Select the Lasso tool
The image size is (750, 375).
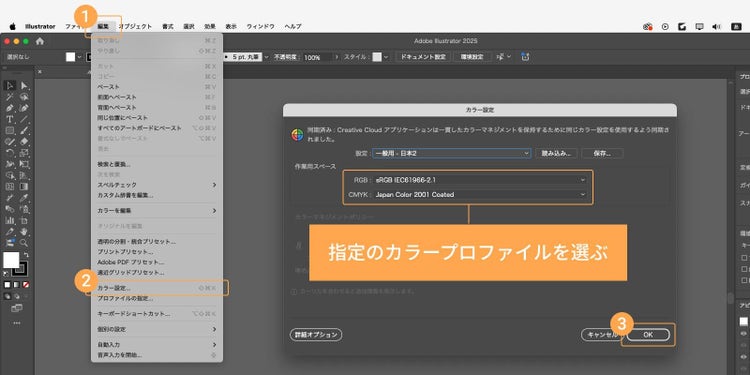[24, 97]
